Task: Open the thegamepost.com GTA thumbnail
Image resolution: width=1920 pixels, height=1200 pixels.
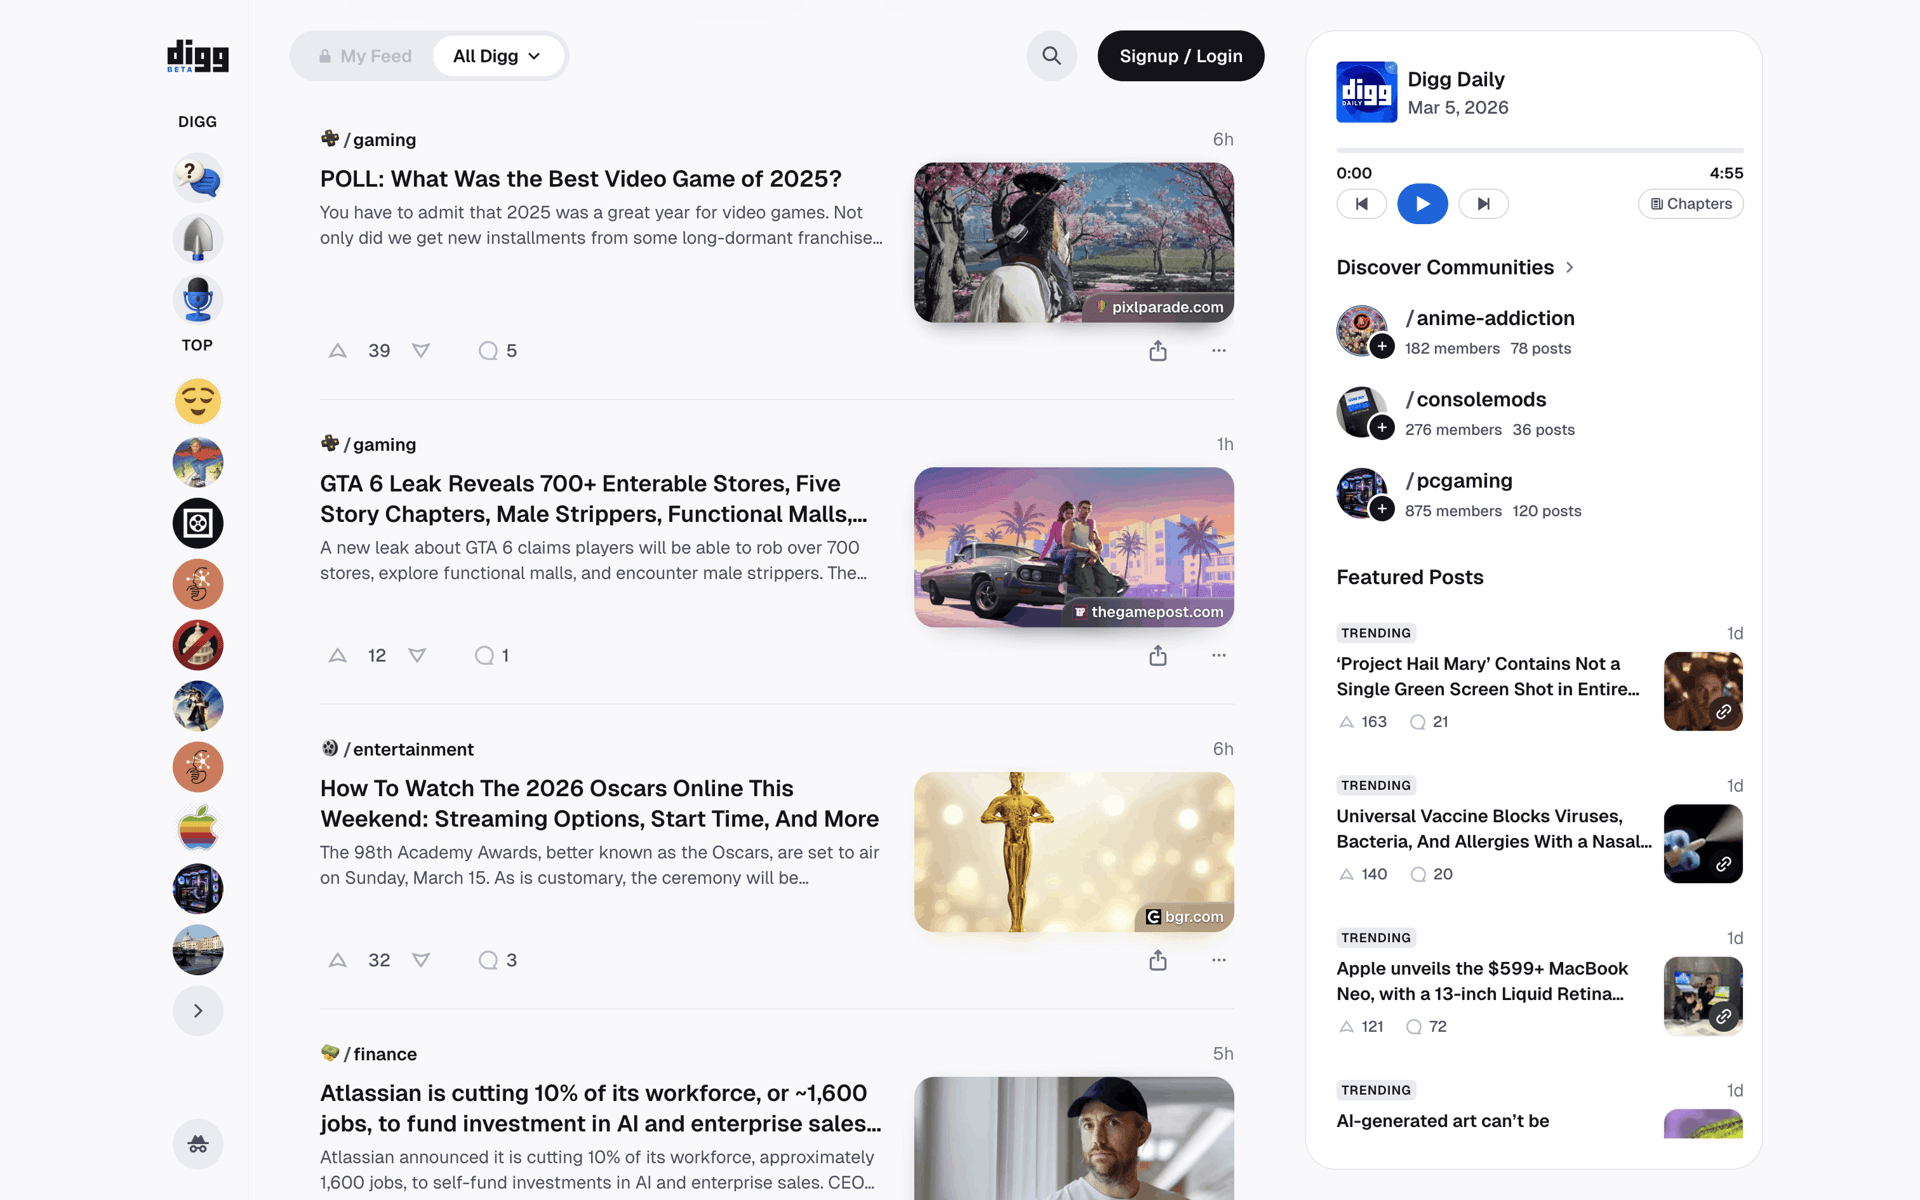Action: pyautogui.click(x=1073, y=547)
